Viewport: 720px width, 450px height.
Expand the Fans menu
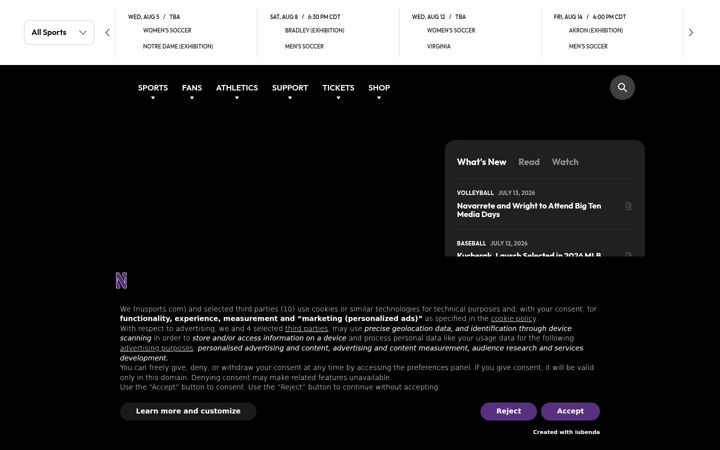(x=192, y=90)
